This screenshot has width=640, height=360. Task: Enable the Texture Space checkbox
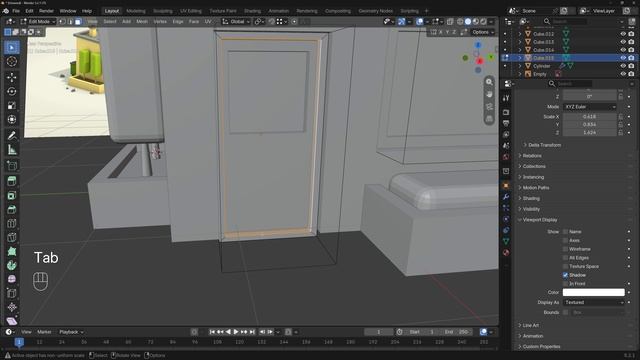565,266
